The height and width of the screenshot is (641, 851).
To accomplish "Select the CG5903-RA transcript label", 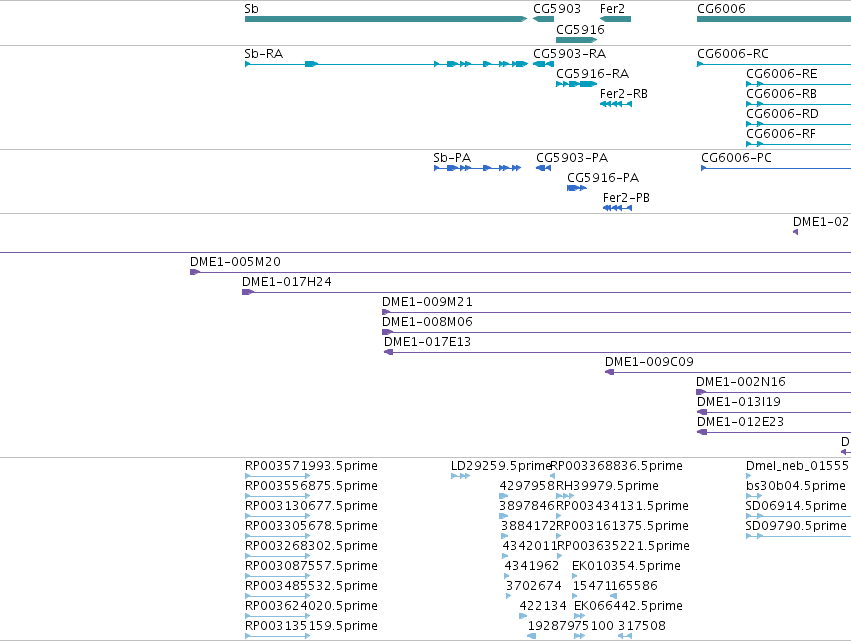I will (569, 54).
